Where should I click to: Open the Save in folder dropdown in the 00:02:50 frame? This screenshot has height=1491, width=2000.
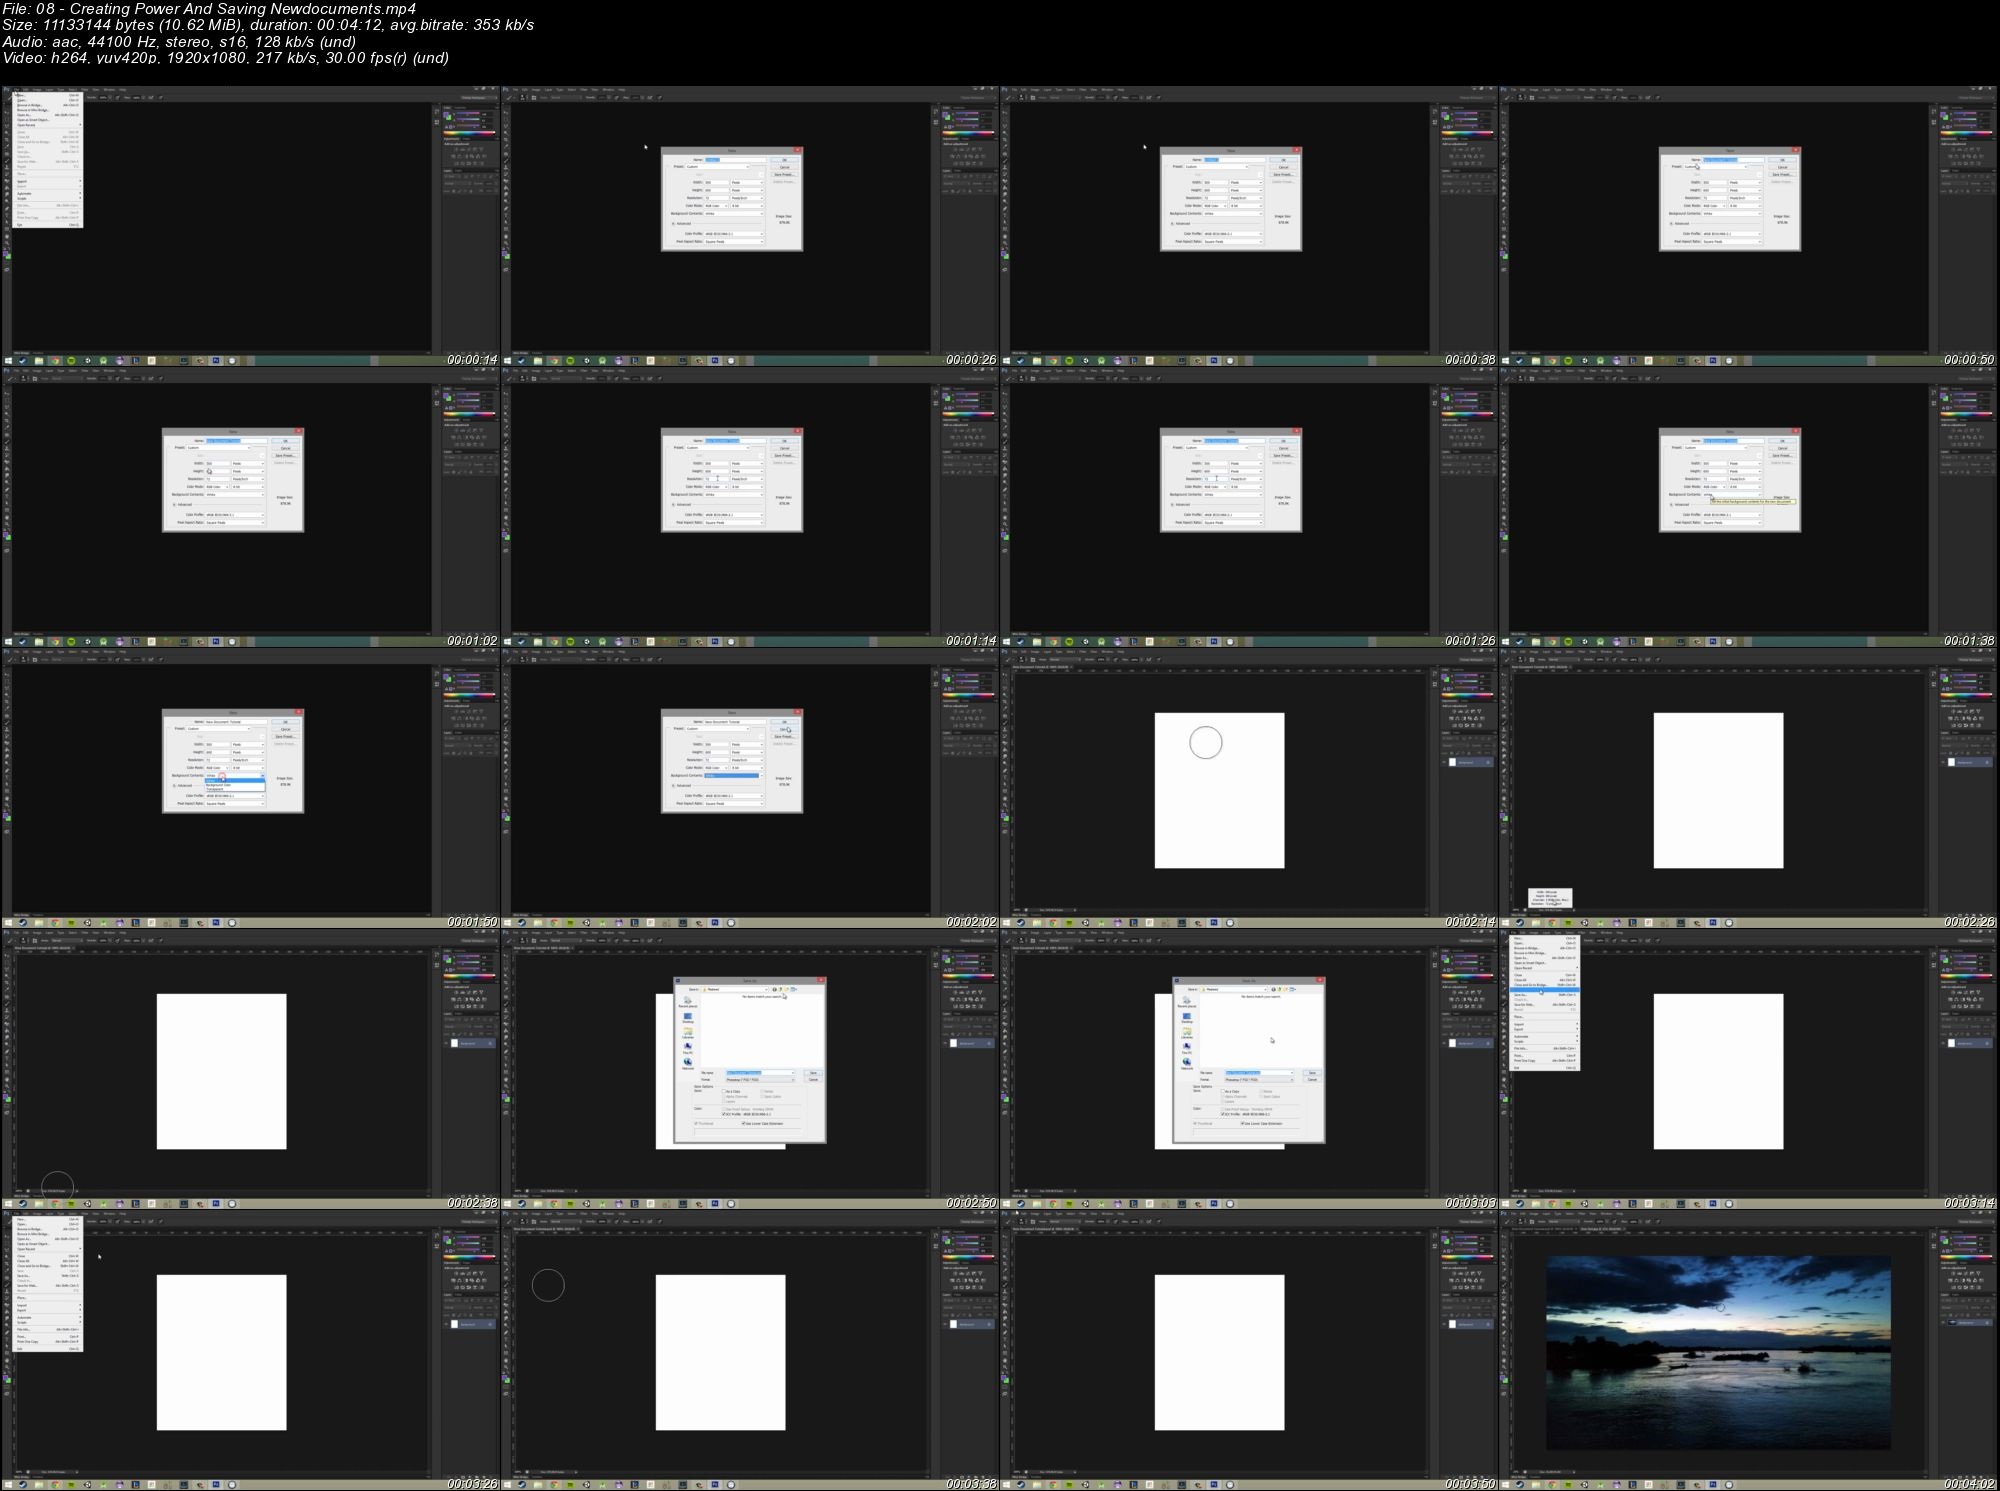pyautogui.click(x=735, y=989)
